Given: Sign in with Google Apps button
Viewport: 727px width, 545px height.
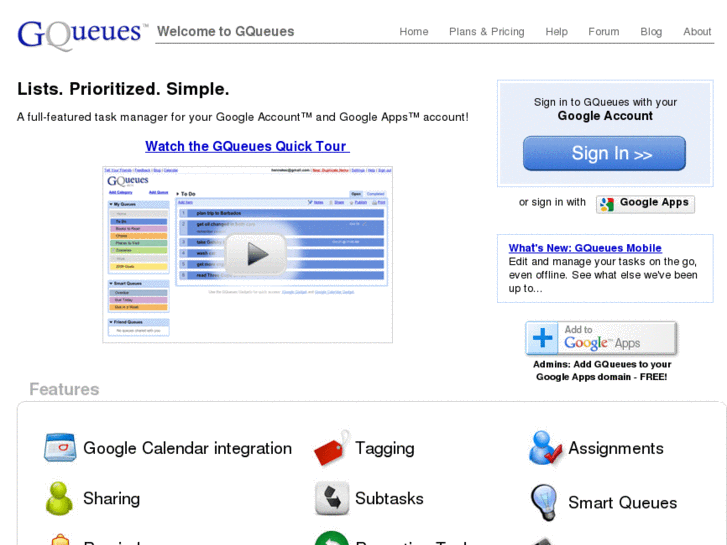Looking at the screenshot, I should coord(645,204).
